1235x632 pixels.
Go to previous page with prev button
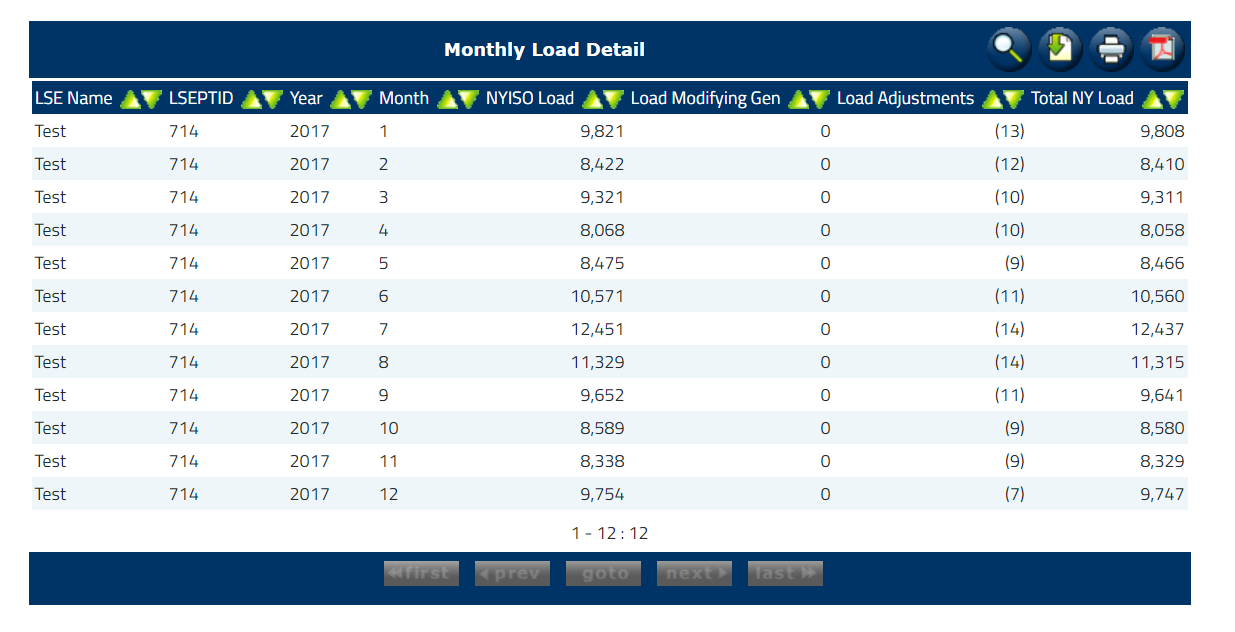tap(512, 573)
